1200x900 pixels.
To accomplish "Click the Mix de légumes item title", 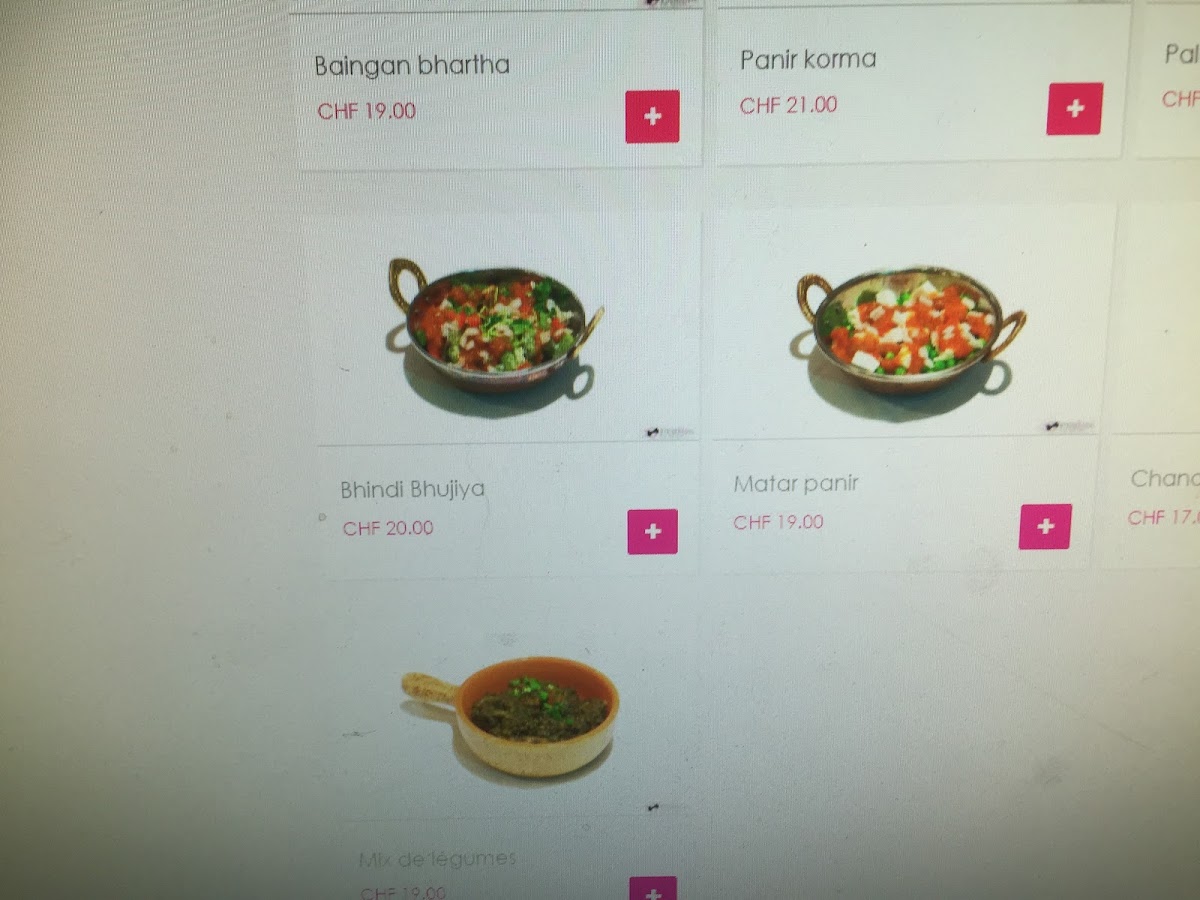I will coord(437,858).
